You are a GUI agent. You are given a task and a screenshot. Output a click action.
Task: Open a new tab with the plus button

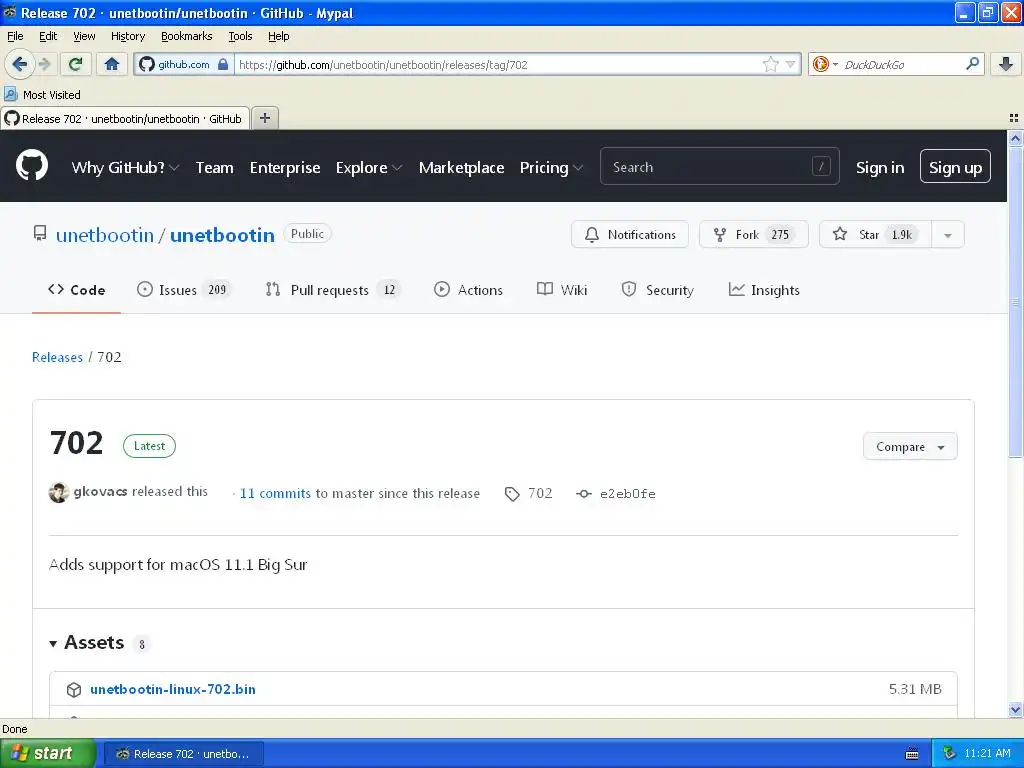pos(264,118)
